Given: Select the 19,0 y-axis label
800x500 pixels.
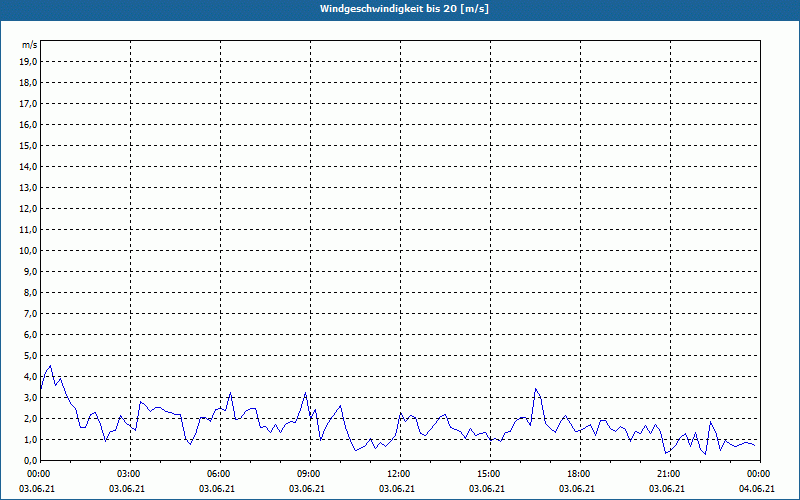Looking at the screenshot, I should pos(28,62).
